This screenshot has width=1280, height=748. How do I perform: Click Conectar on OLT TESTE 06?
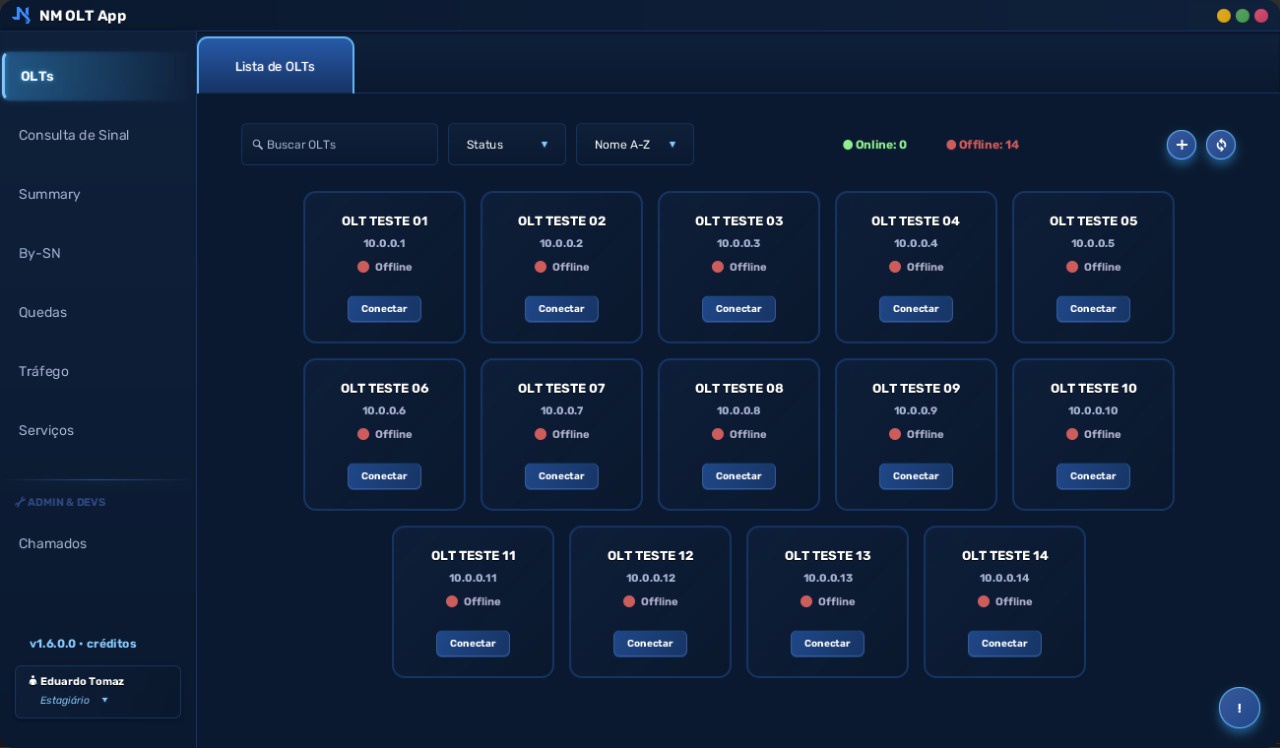[x=384, y=476]
